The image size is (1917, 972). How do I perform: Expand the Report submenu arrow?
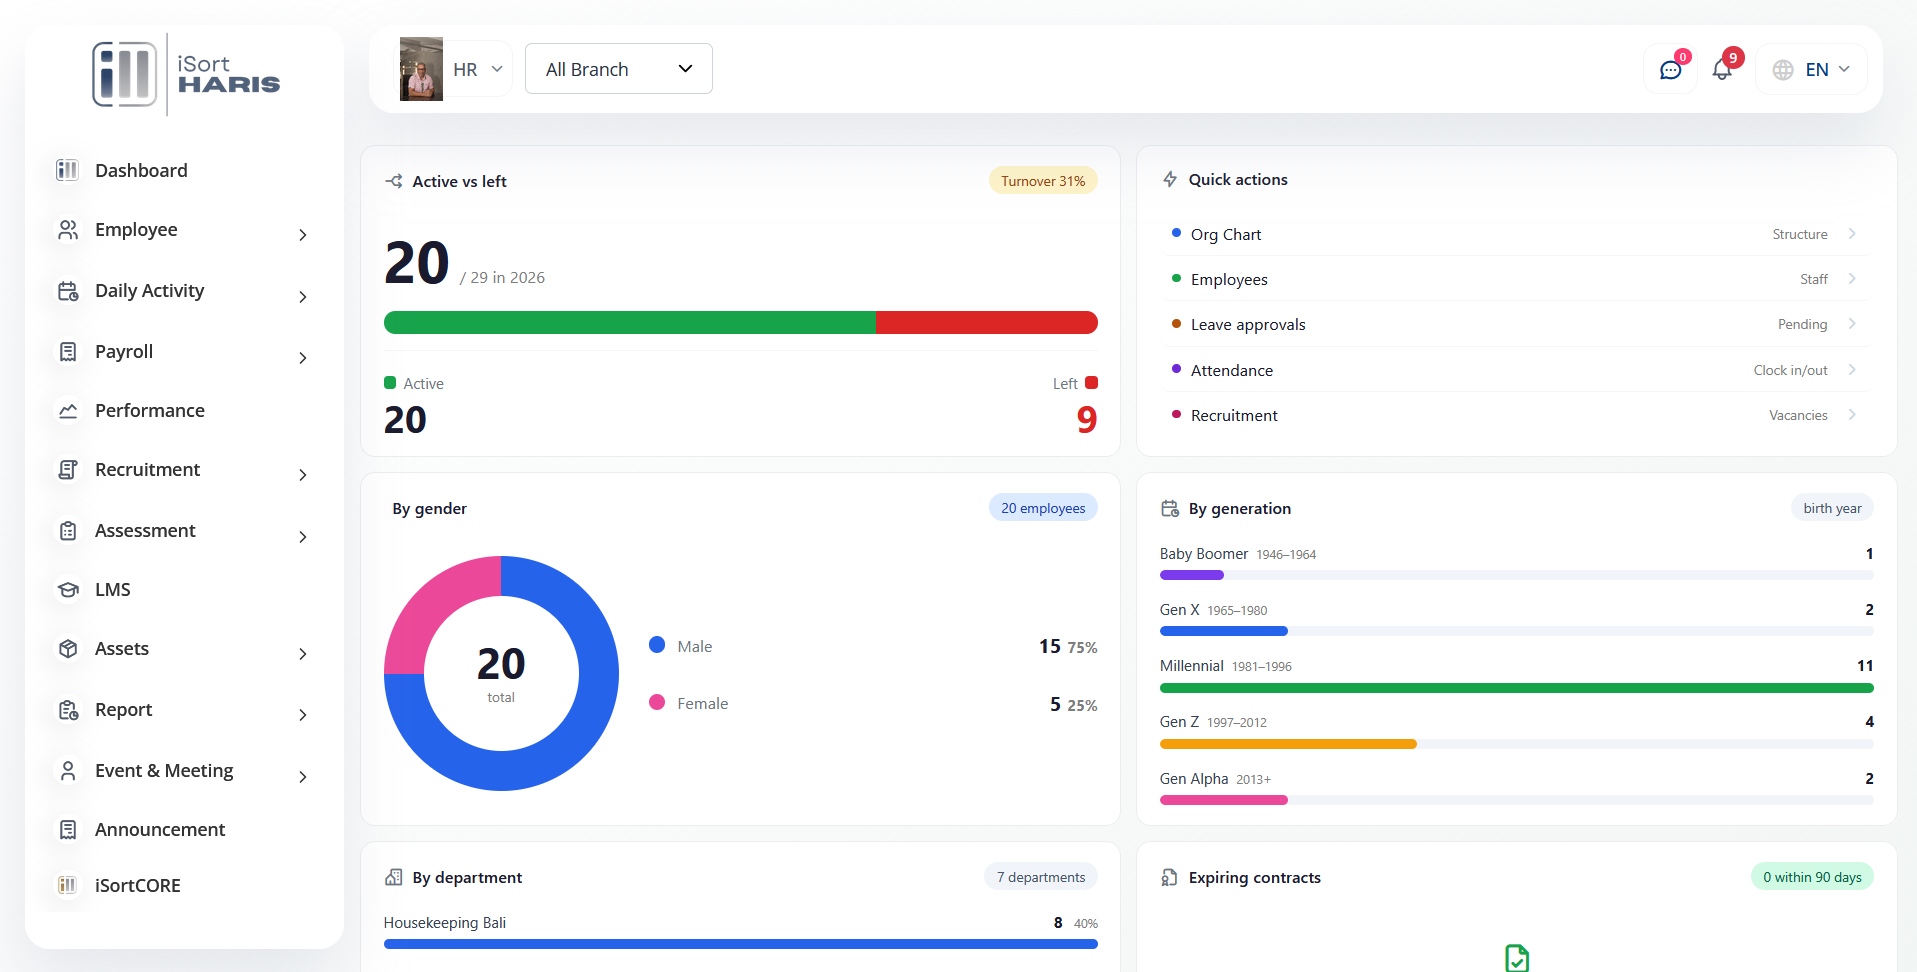click(303, 715)
